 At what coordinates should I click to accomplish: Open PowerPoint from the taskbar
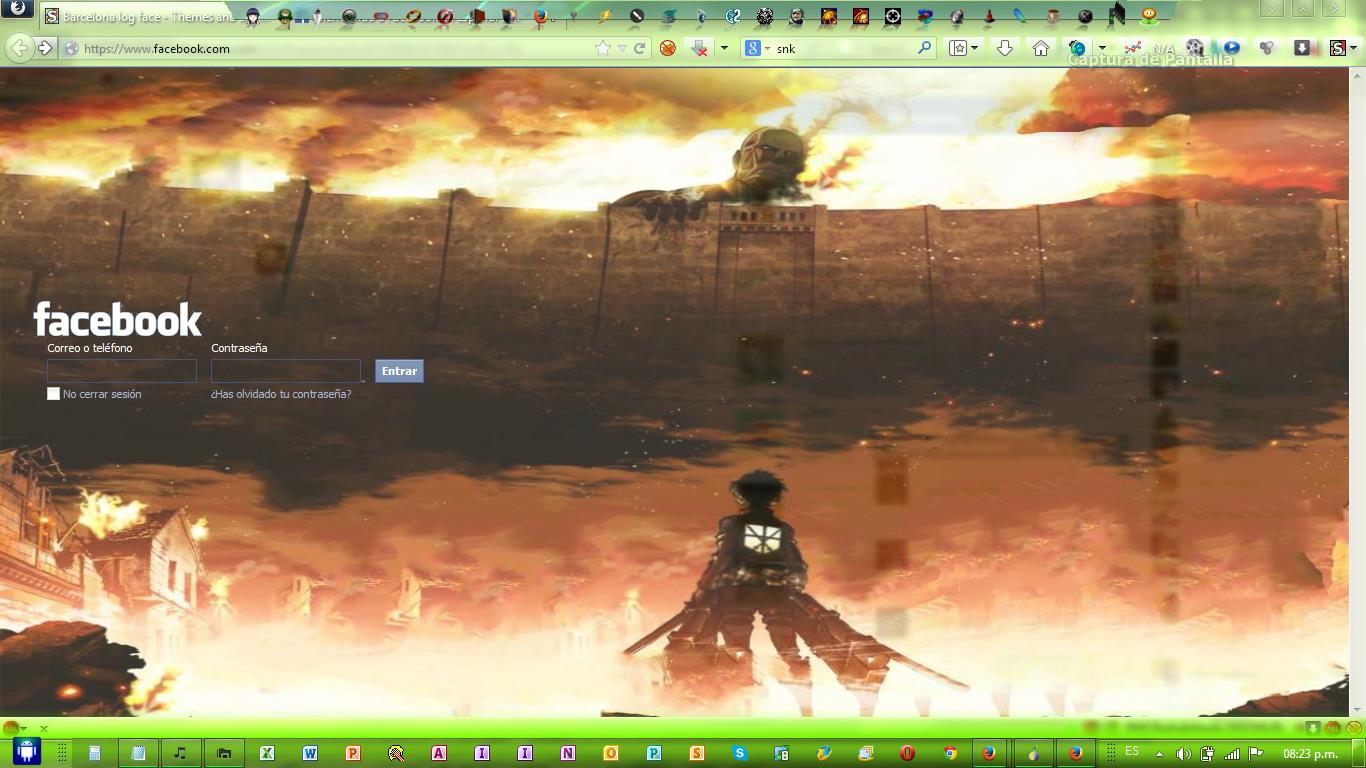pyautogui.click(x=353, y=753)
